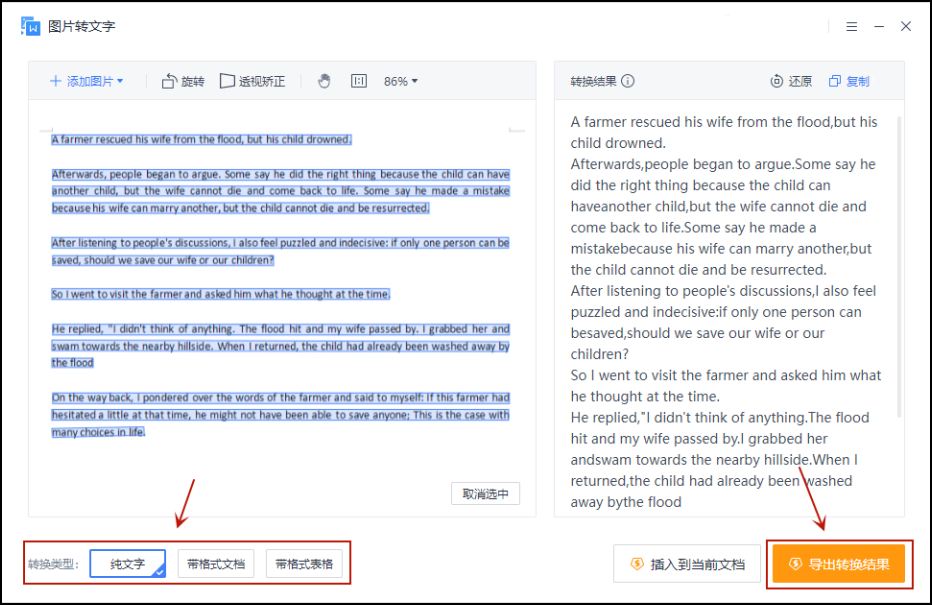The height and width of the screenshot is (605, 932).
Task: Click the 透视矫正 perspective correction tool
Action: [x=252, y=81]
